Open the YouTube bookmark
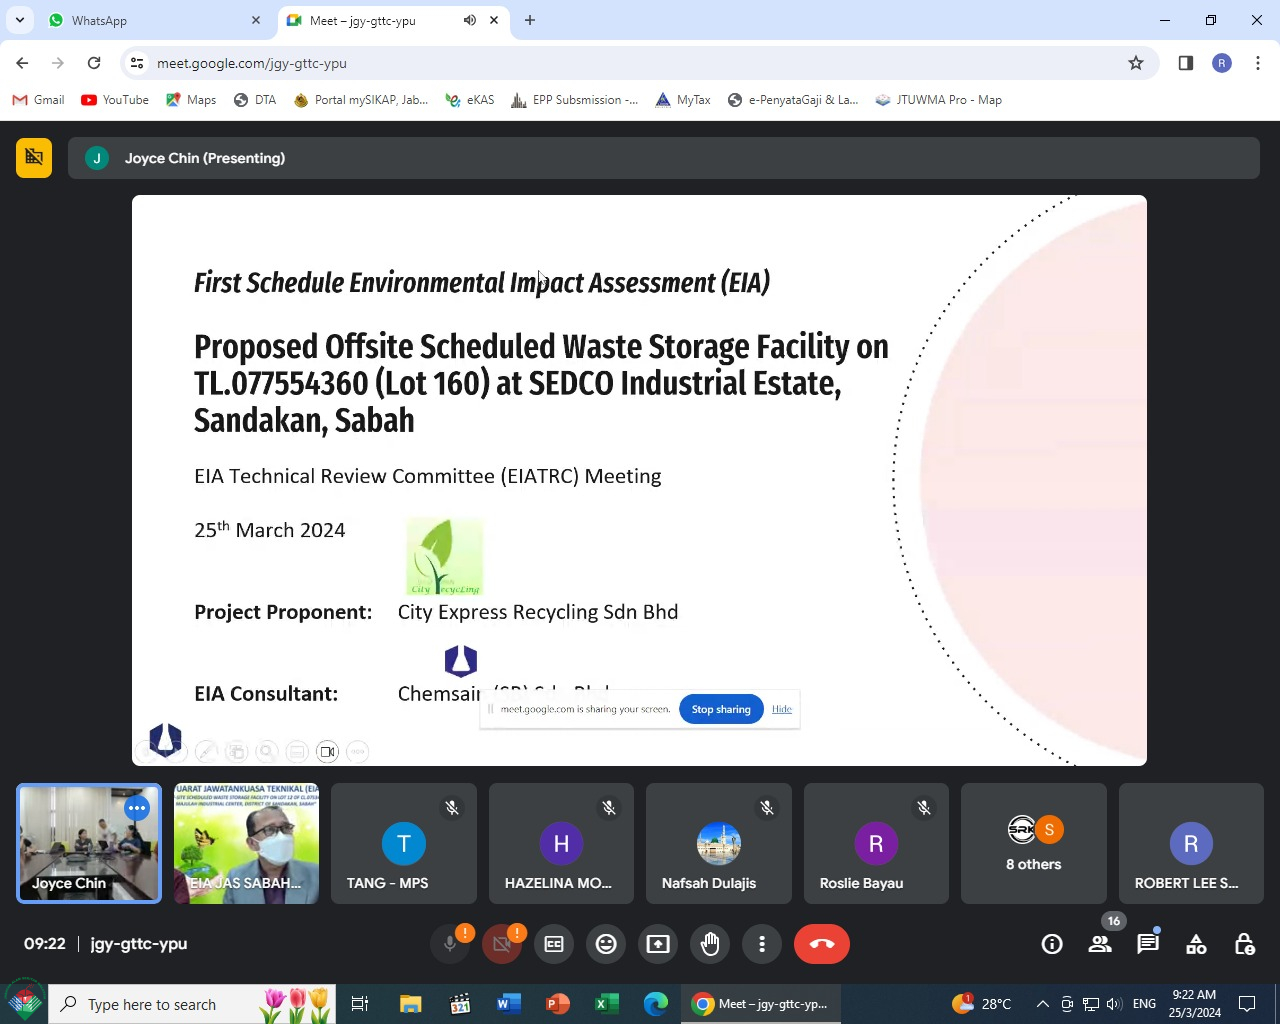Viewport: 1280px width, 1024px height. 115,100
